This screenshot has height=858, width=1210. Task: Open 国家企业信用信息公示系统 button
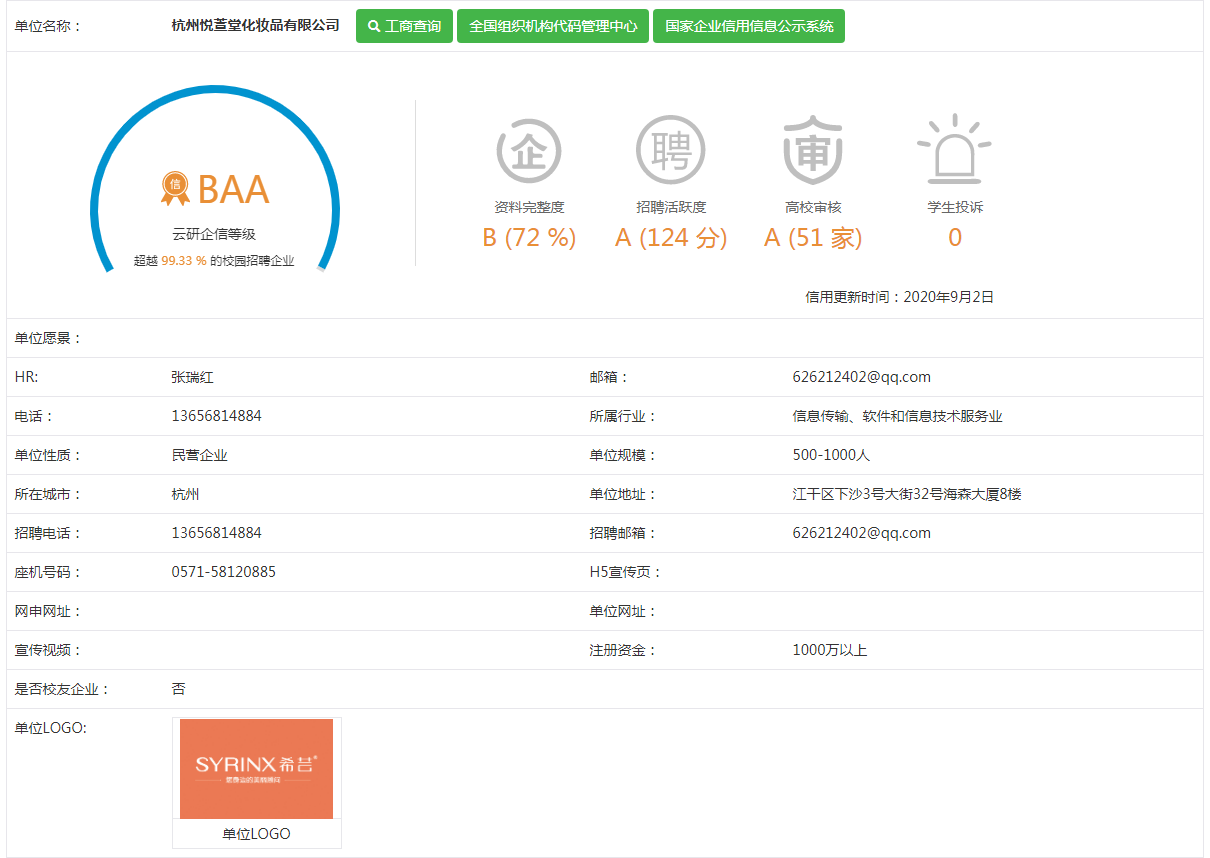click(x=749, y=26)
